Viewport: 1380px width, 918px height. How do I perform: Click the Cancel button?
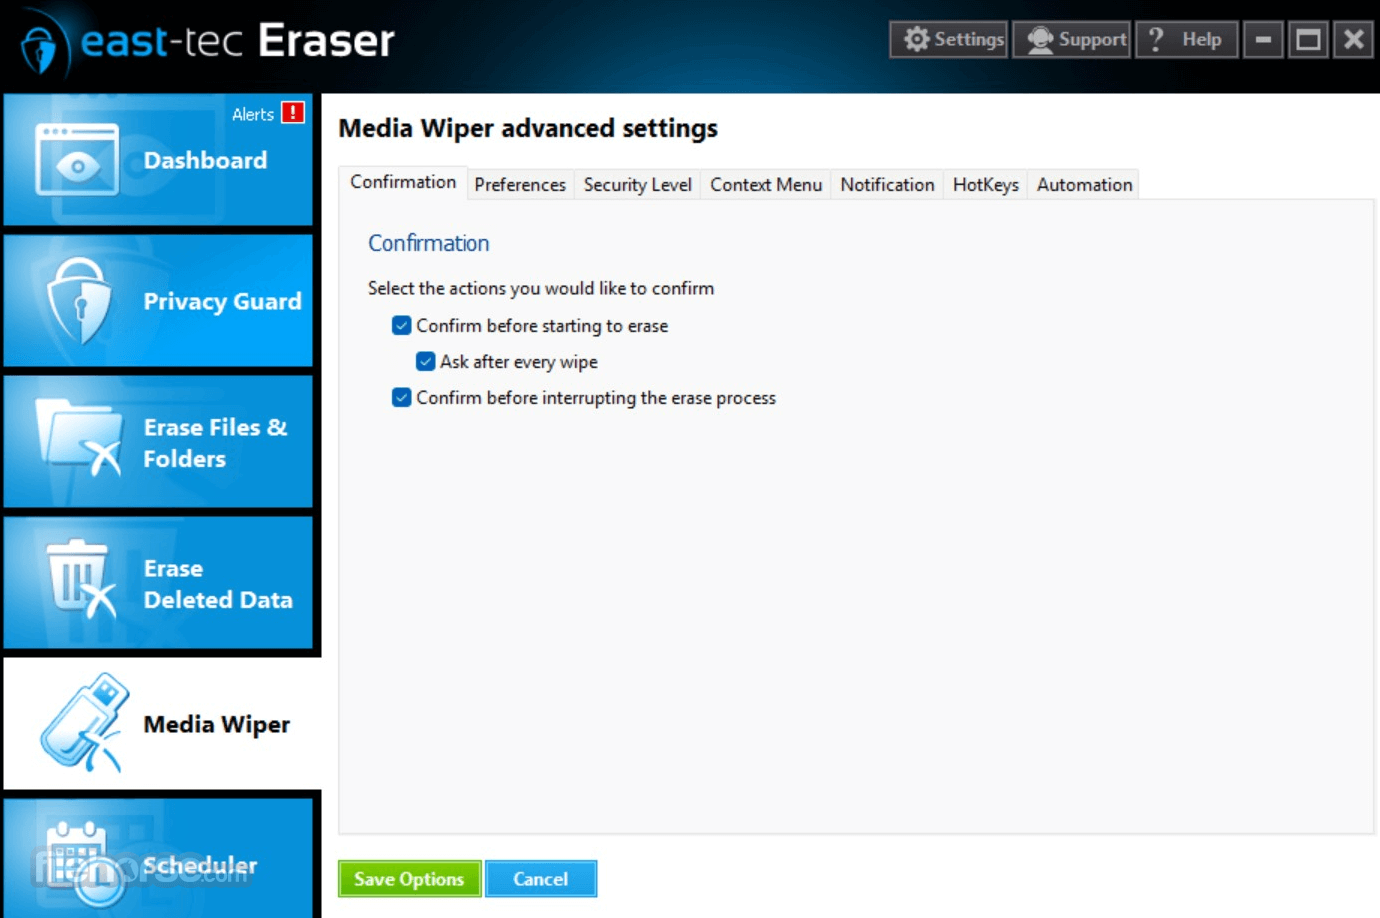coord(541,879)
